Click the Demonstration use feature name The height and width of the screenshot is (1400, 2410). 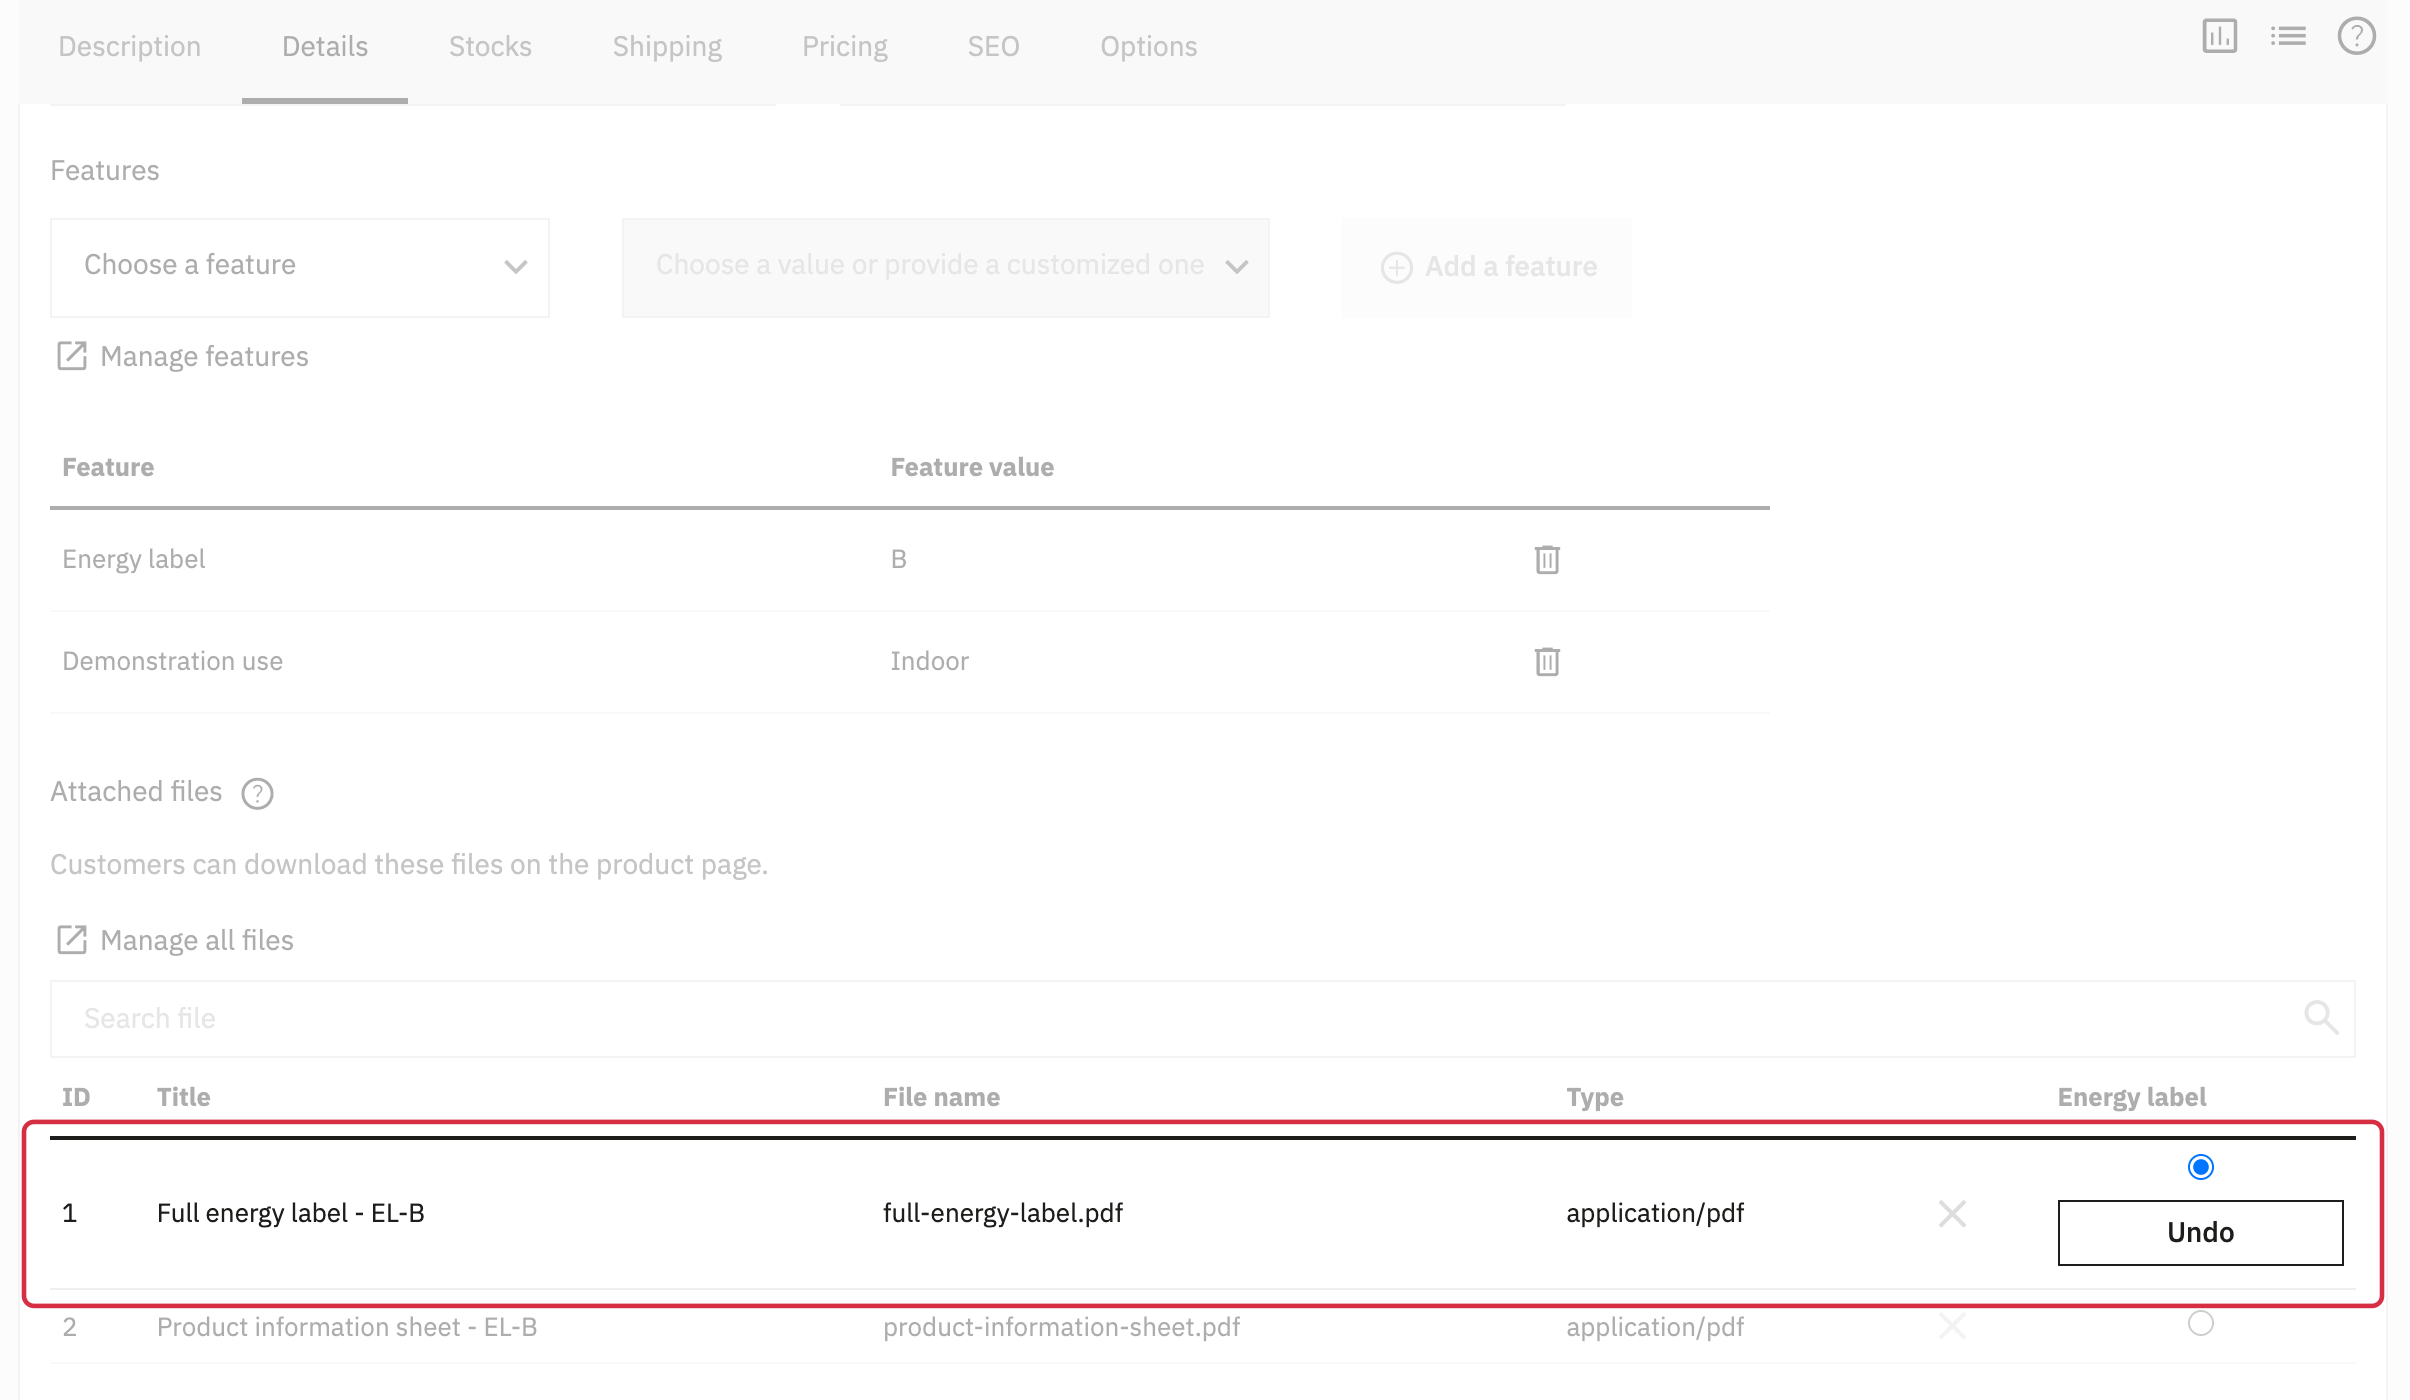click(x=172, y=661)
